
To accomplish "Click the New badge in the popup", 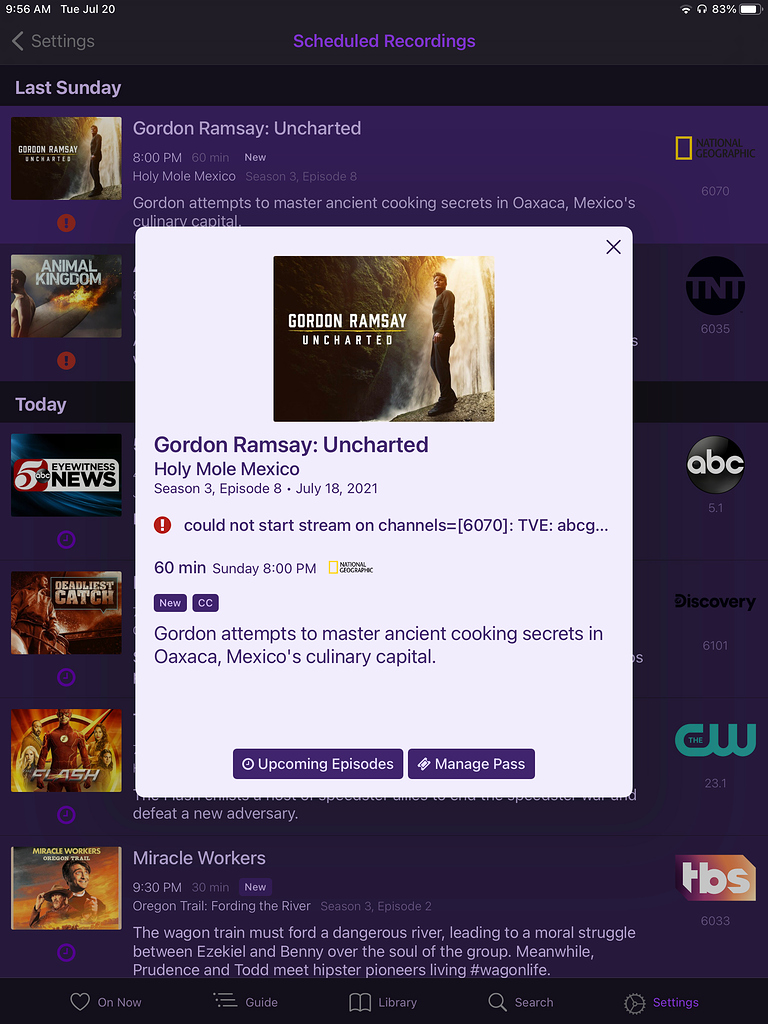I will (170, 603).
